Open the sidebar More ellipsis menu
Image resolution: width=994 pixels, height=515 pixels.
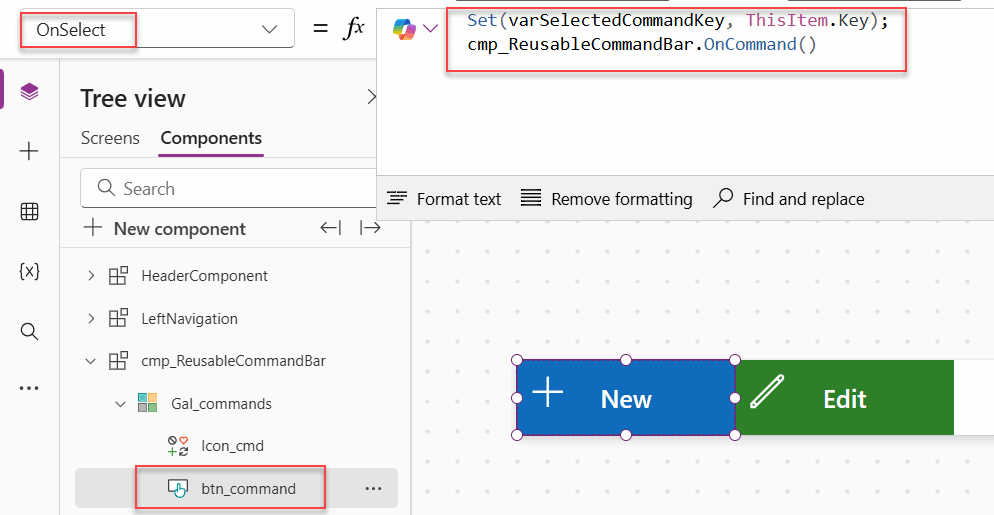coord(29,388)
